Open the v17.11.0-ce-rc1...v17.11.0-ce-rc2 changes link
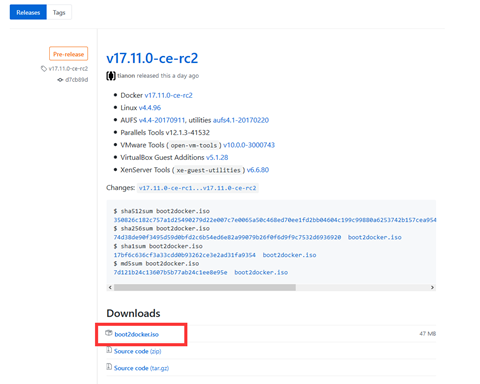The height and width of the screenshot is (384, 480). click(x=198, y=188)
